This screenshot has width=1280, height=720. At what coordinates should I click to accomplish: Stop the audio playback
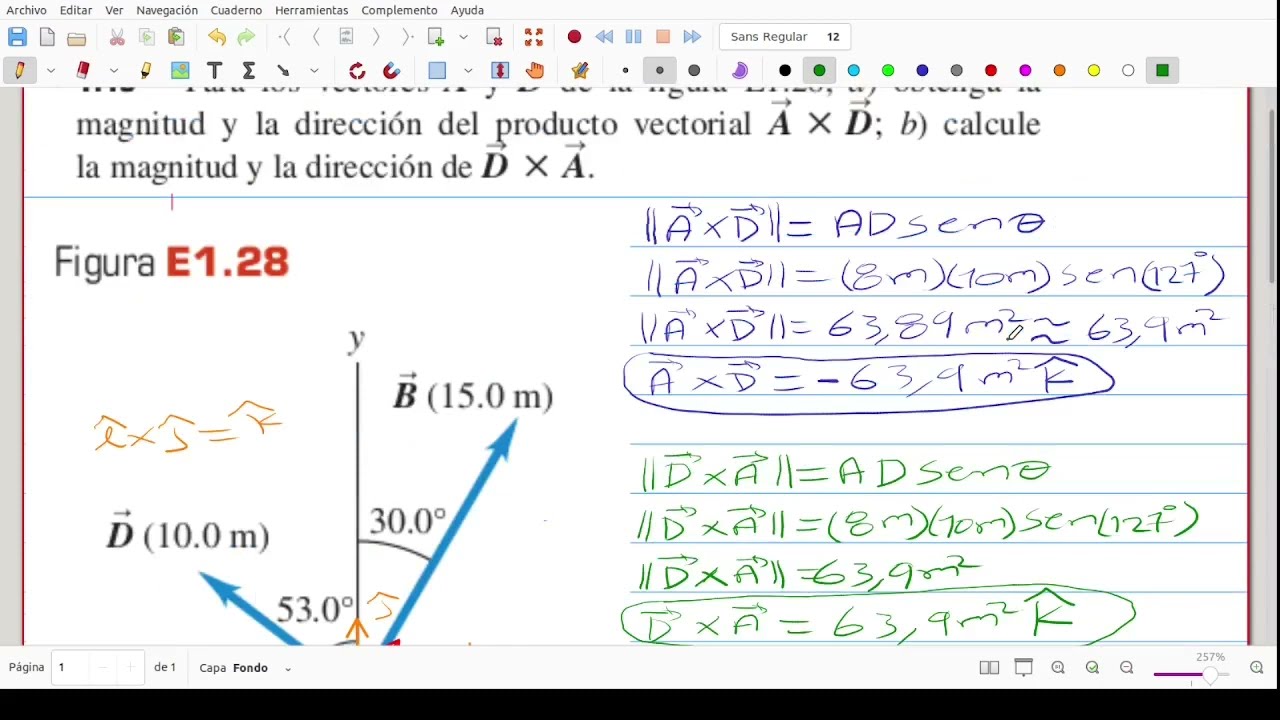pyautogui.click(x=662, y=37)
